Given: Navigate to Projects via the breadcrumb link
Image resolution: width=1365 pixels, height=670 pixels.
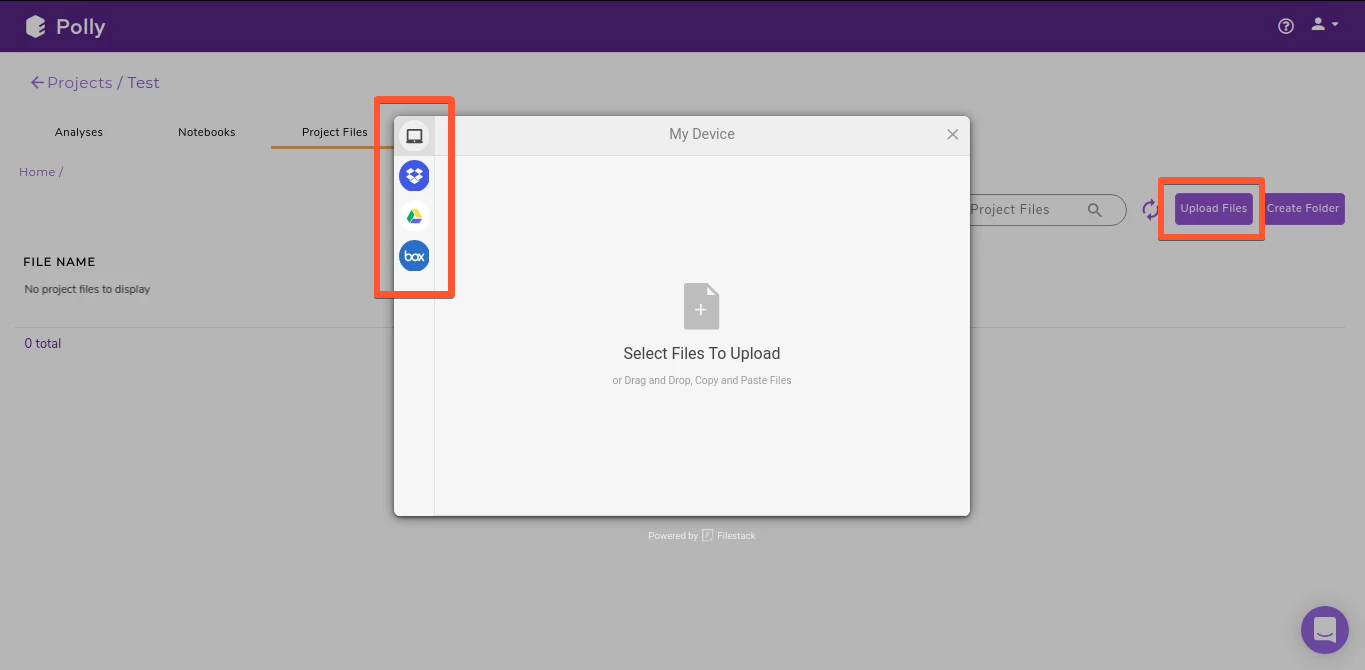Looking at the screenshot, I should coord(80,82).
